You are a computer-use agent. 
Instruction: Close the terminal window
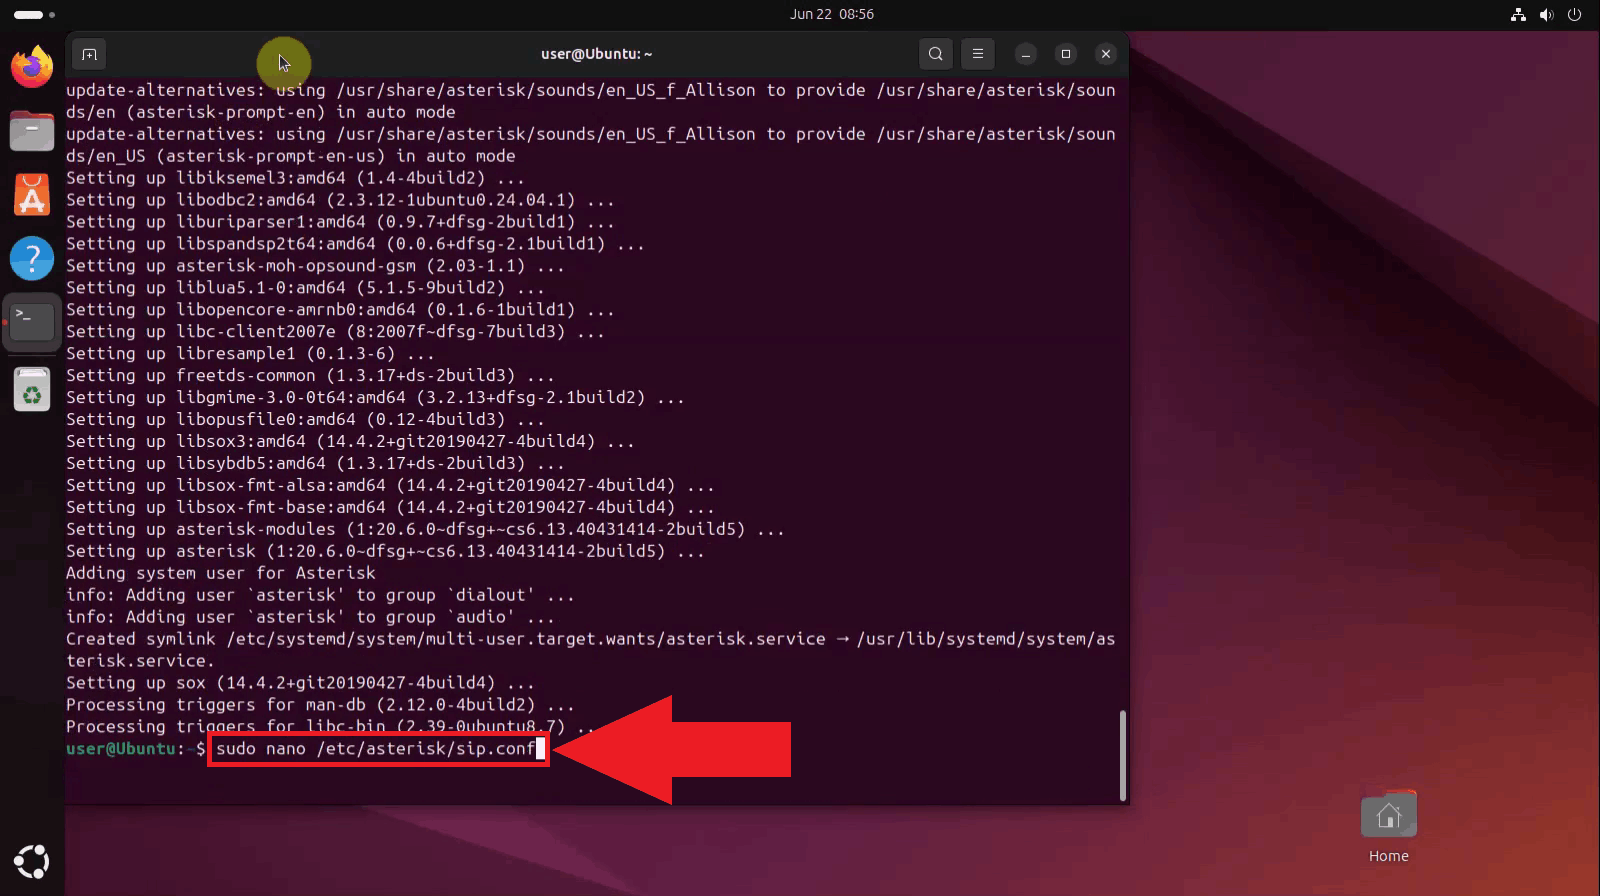tap(1105, 54)
